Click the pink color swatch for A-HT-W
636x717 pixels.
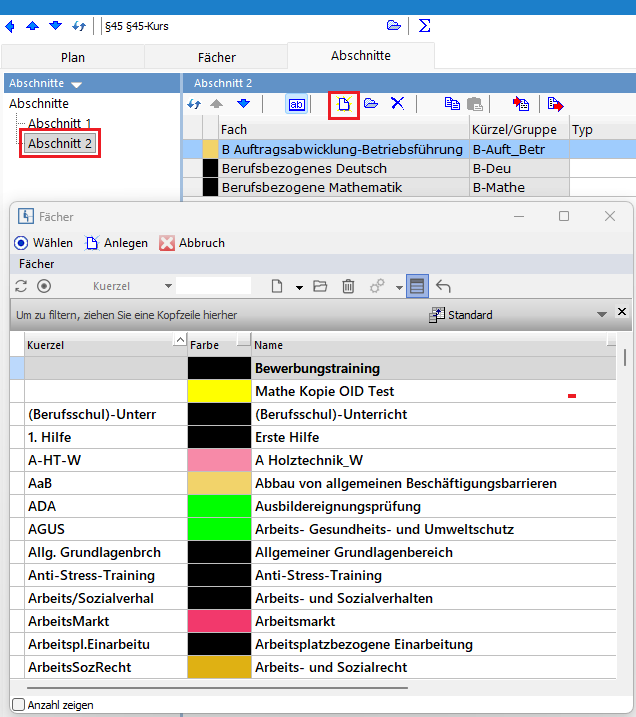(217, 460)
